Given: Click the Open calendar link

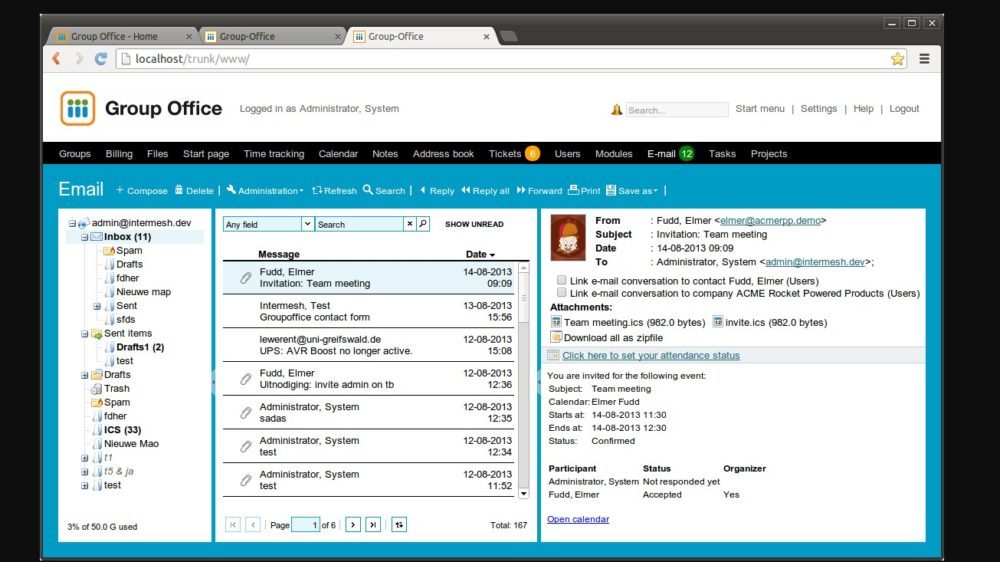Looking at the screenshot, I should click(578, 519).
